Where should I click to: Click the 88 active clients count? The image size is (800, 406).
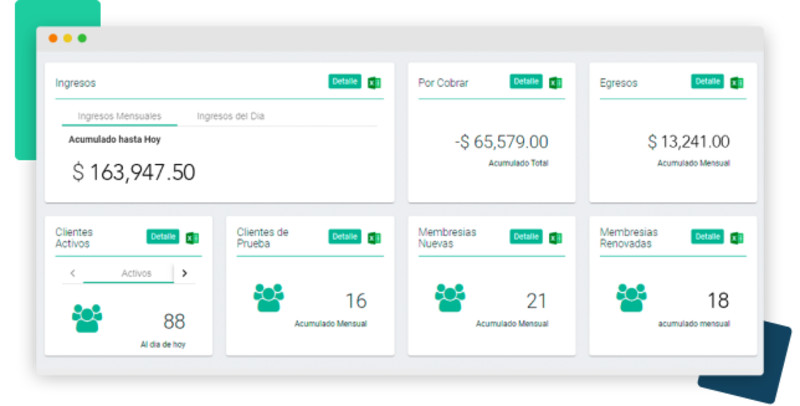pyautogui.click(x=174, y=321)
